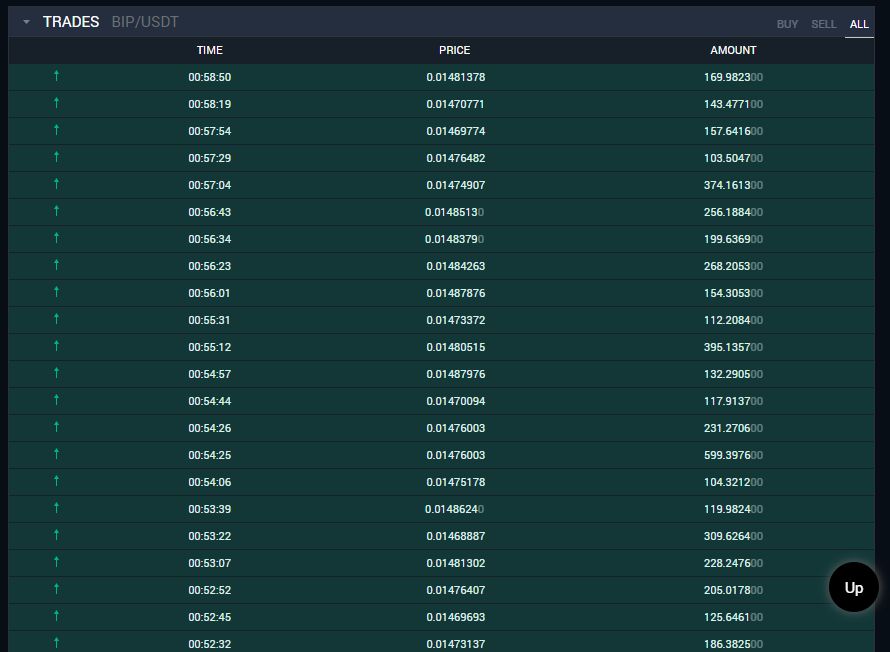The image size is (890, 652).
Task: Click the up arrow for 00:57:54 trade
Action: click(56, 130)
